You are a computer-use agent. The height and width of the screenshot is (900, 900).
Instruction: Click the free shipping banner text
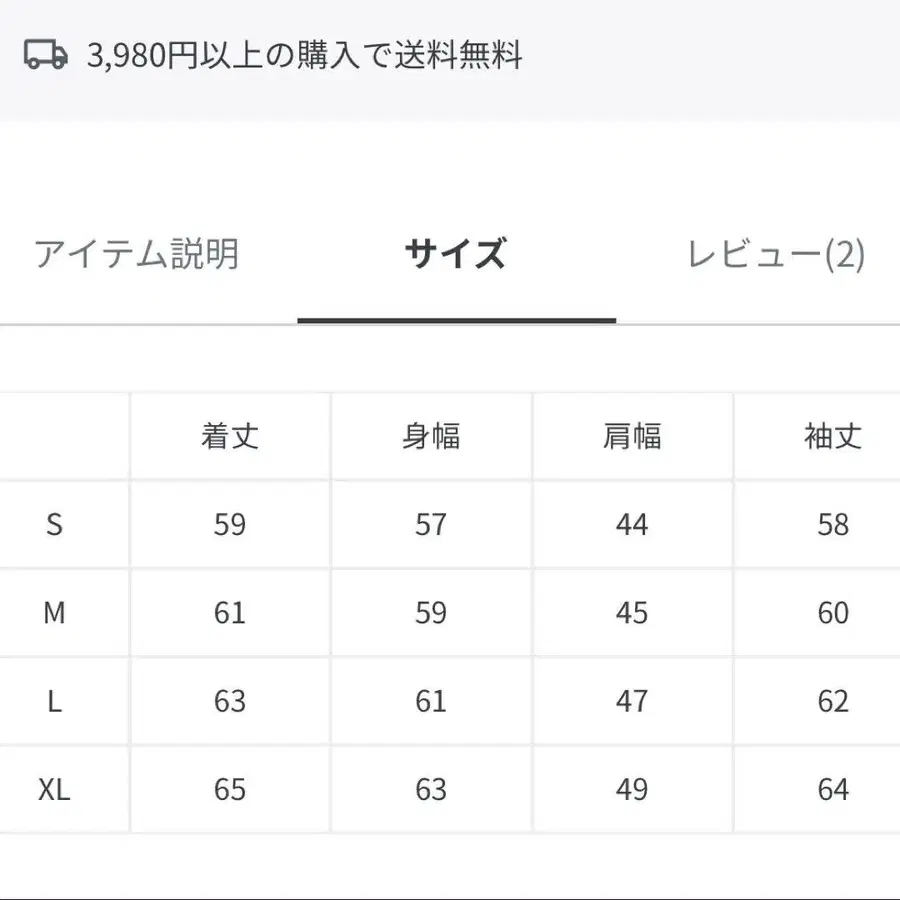coord(305,57)
